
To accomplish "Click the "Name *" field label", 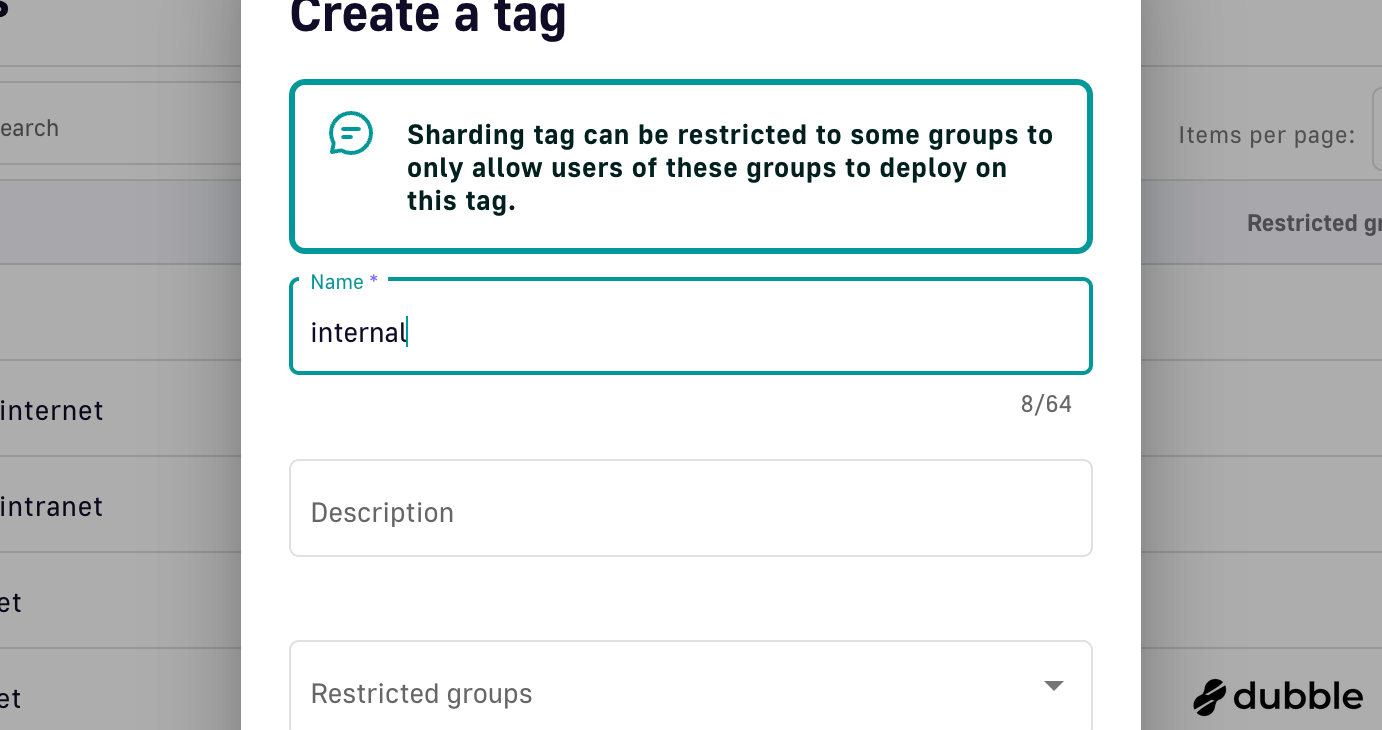I will coord(344,282).
